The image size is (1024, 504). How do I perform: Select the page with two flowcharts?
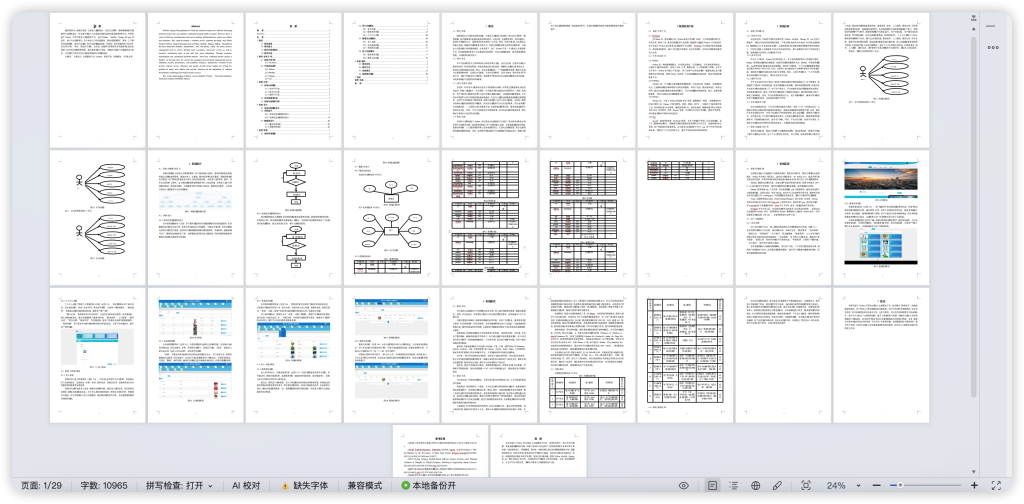coord(293,217)
